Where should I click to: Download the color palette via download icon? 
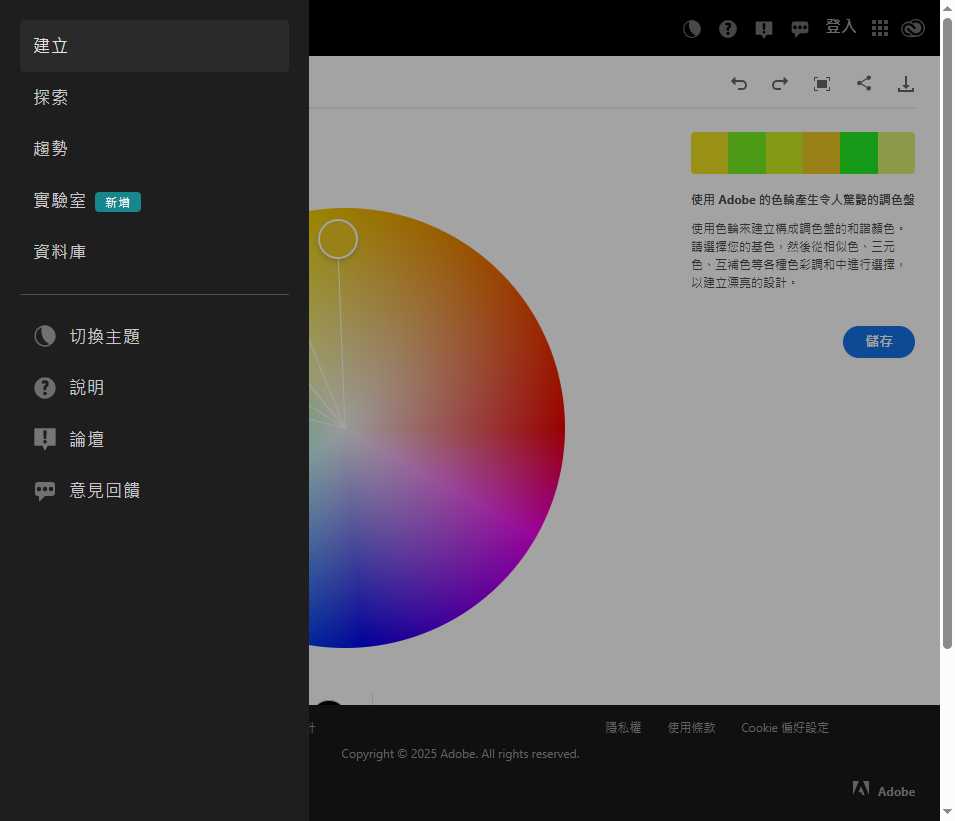pos(906,84)
